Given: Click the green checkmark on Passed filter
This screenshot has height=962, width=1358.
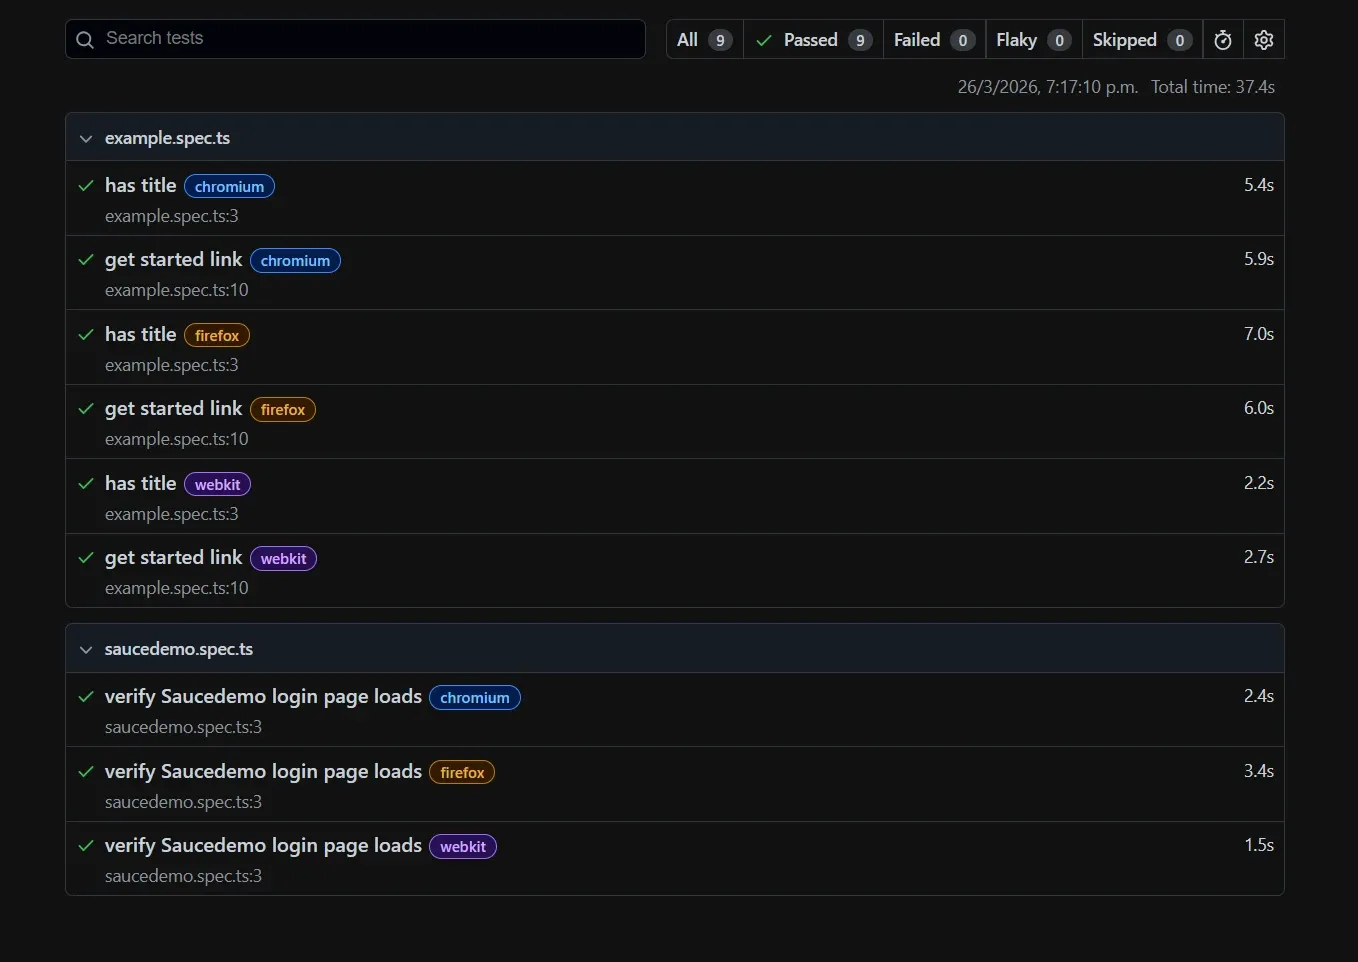Looking at the screenshot, I should click(763, 40).
